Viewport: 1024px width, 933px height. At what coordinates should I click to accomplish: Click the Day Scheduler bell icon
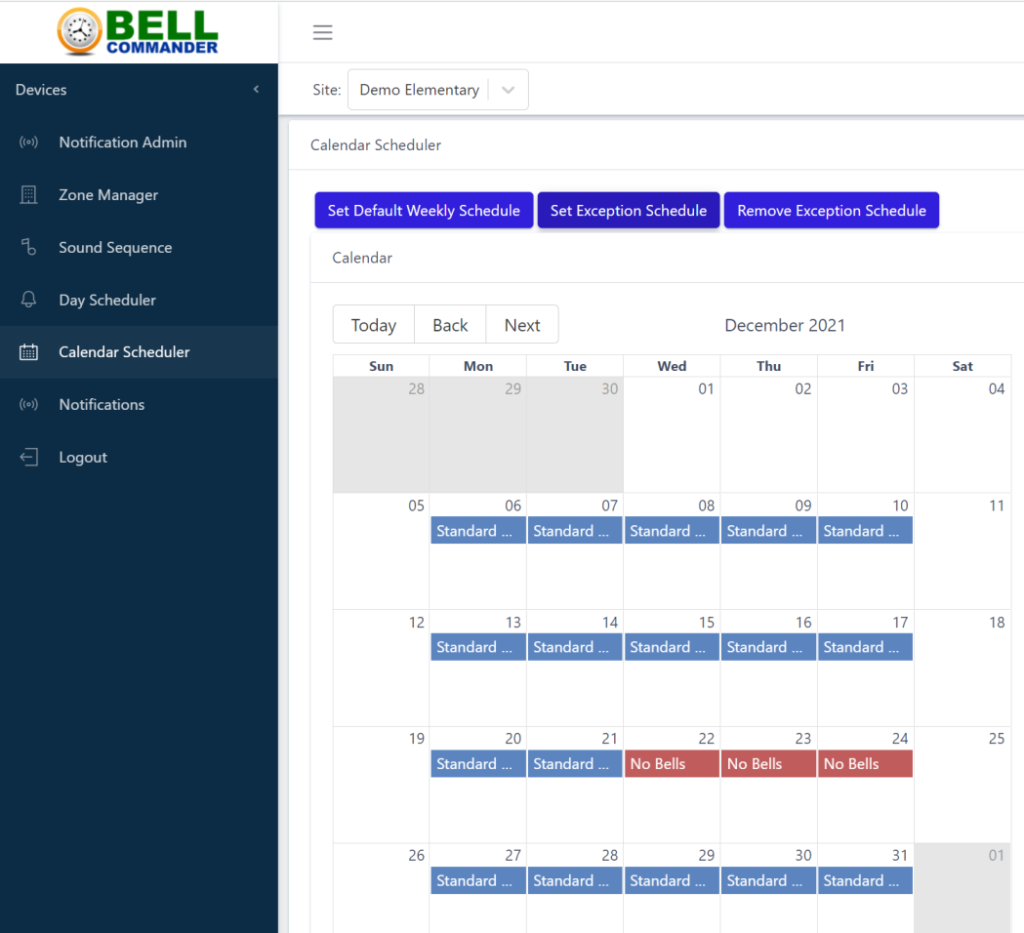click(29, 300)
